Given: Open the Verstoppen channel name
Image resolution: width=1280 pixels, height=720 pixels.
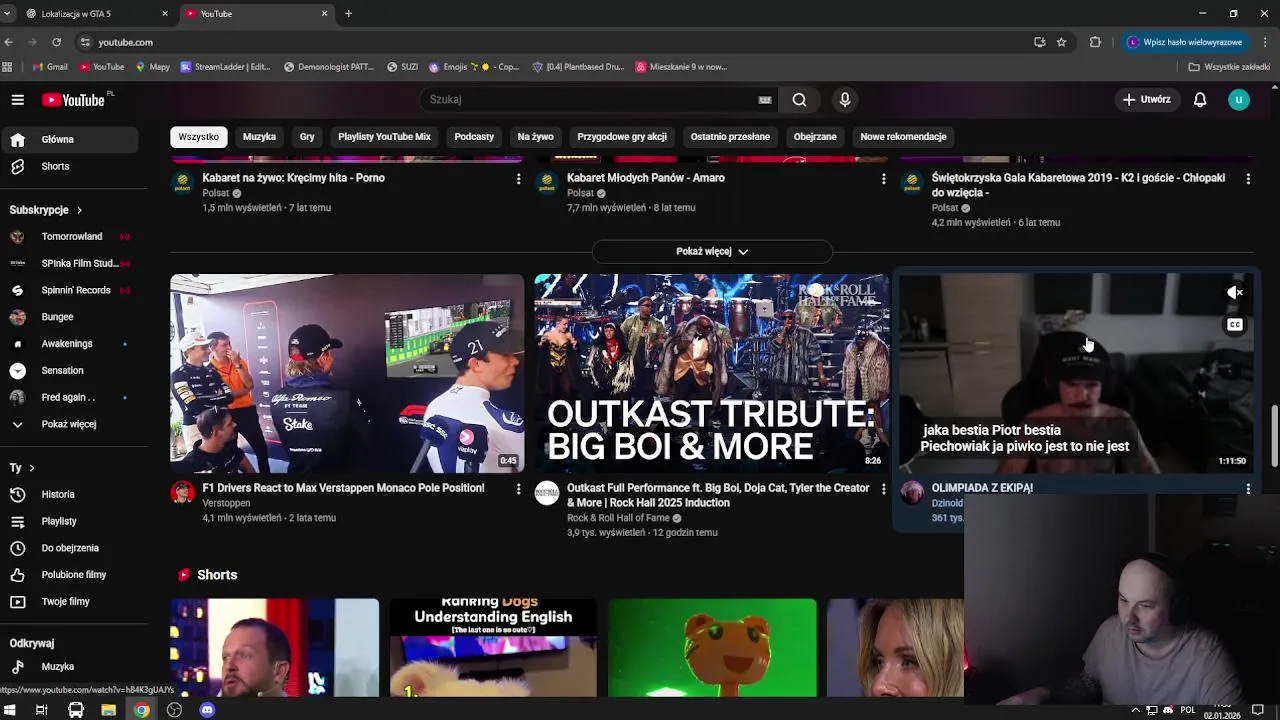Looking at the screenshot, I should pyautogui.click(x=226, y=503).
